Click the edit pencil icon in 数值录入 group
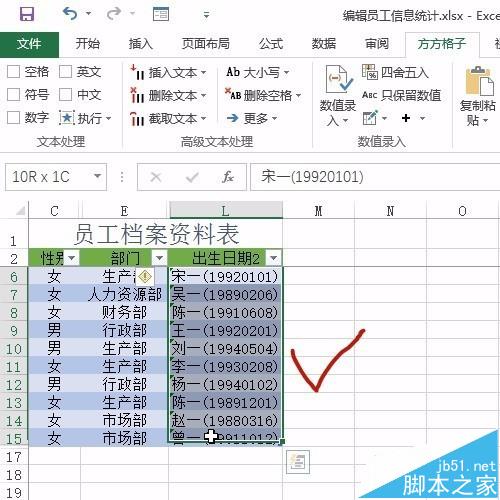500x500 pixels. click(x=370, y=118)
